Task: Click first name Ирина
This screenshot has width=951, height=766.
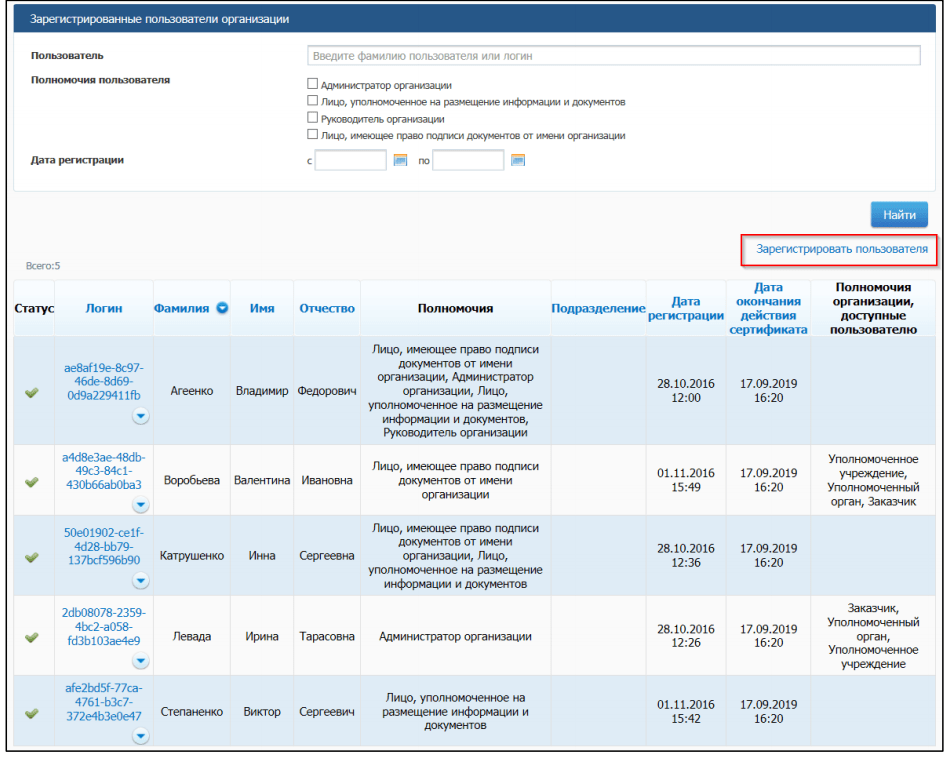Action: coord(262,636)
